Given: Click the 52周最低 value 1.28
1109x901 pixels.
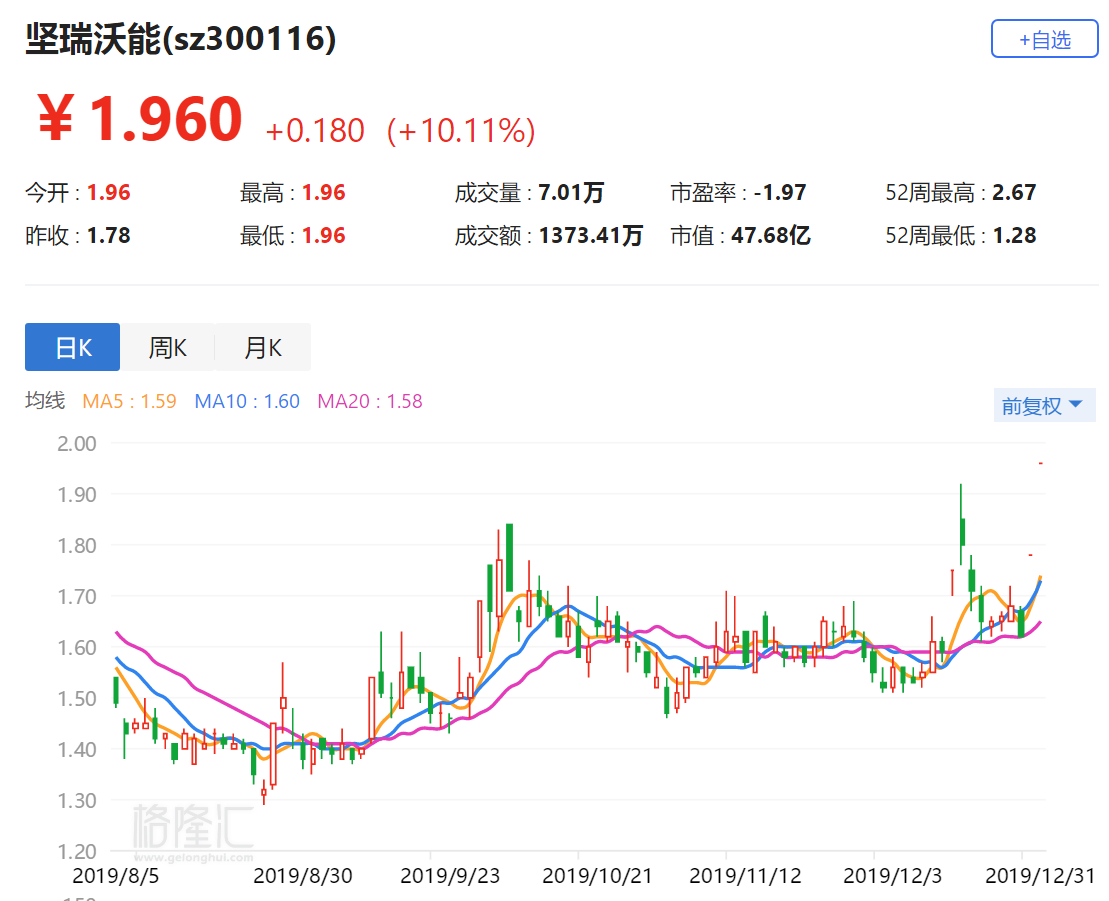Looking at the screenshot, I should pyautogui.click(x=1014, y=236).
